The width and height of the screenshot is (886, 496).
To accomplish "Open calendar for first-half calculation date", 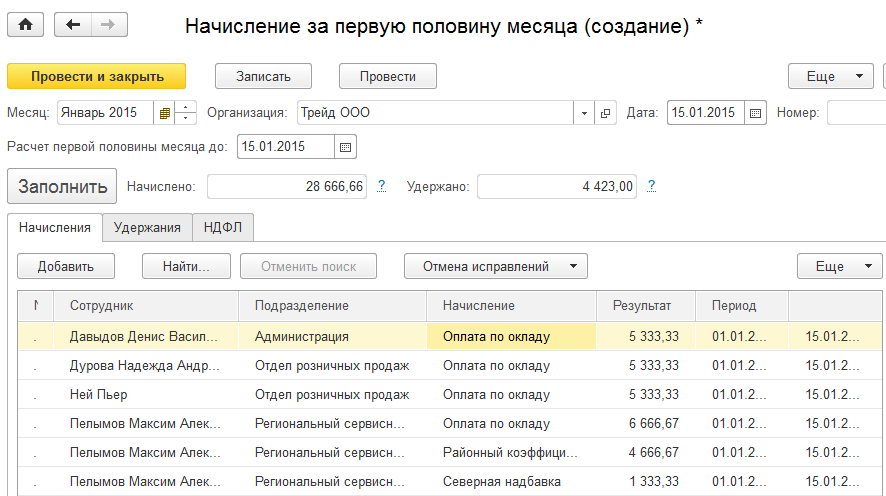I will [346, 147].
